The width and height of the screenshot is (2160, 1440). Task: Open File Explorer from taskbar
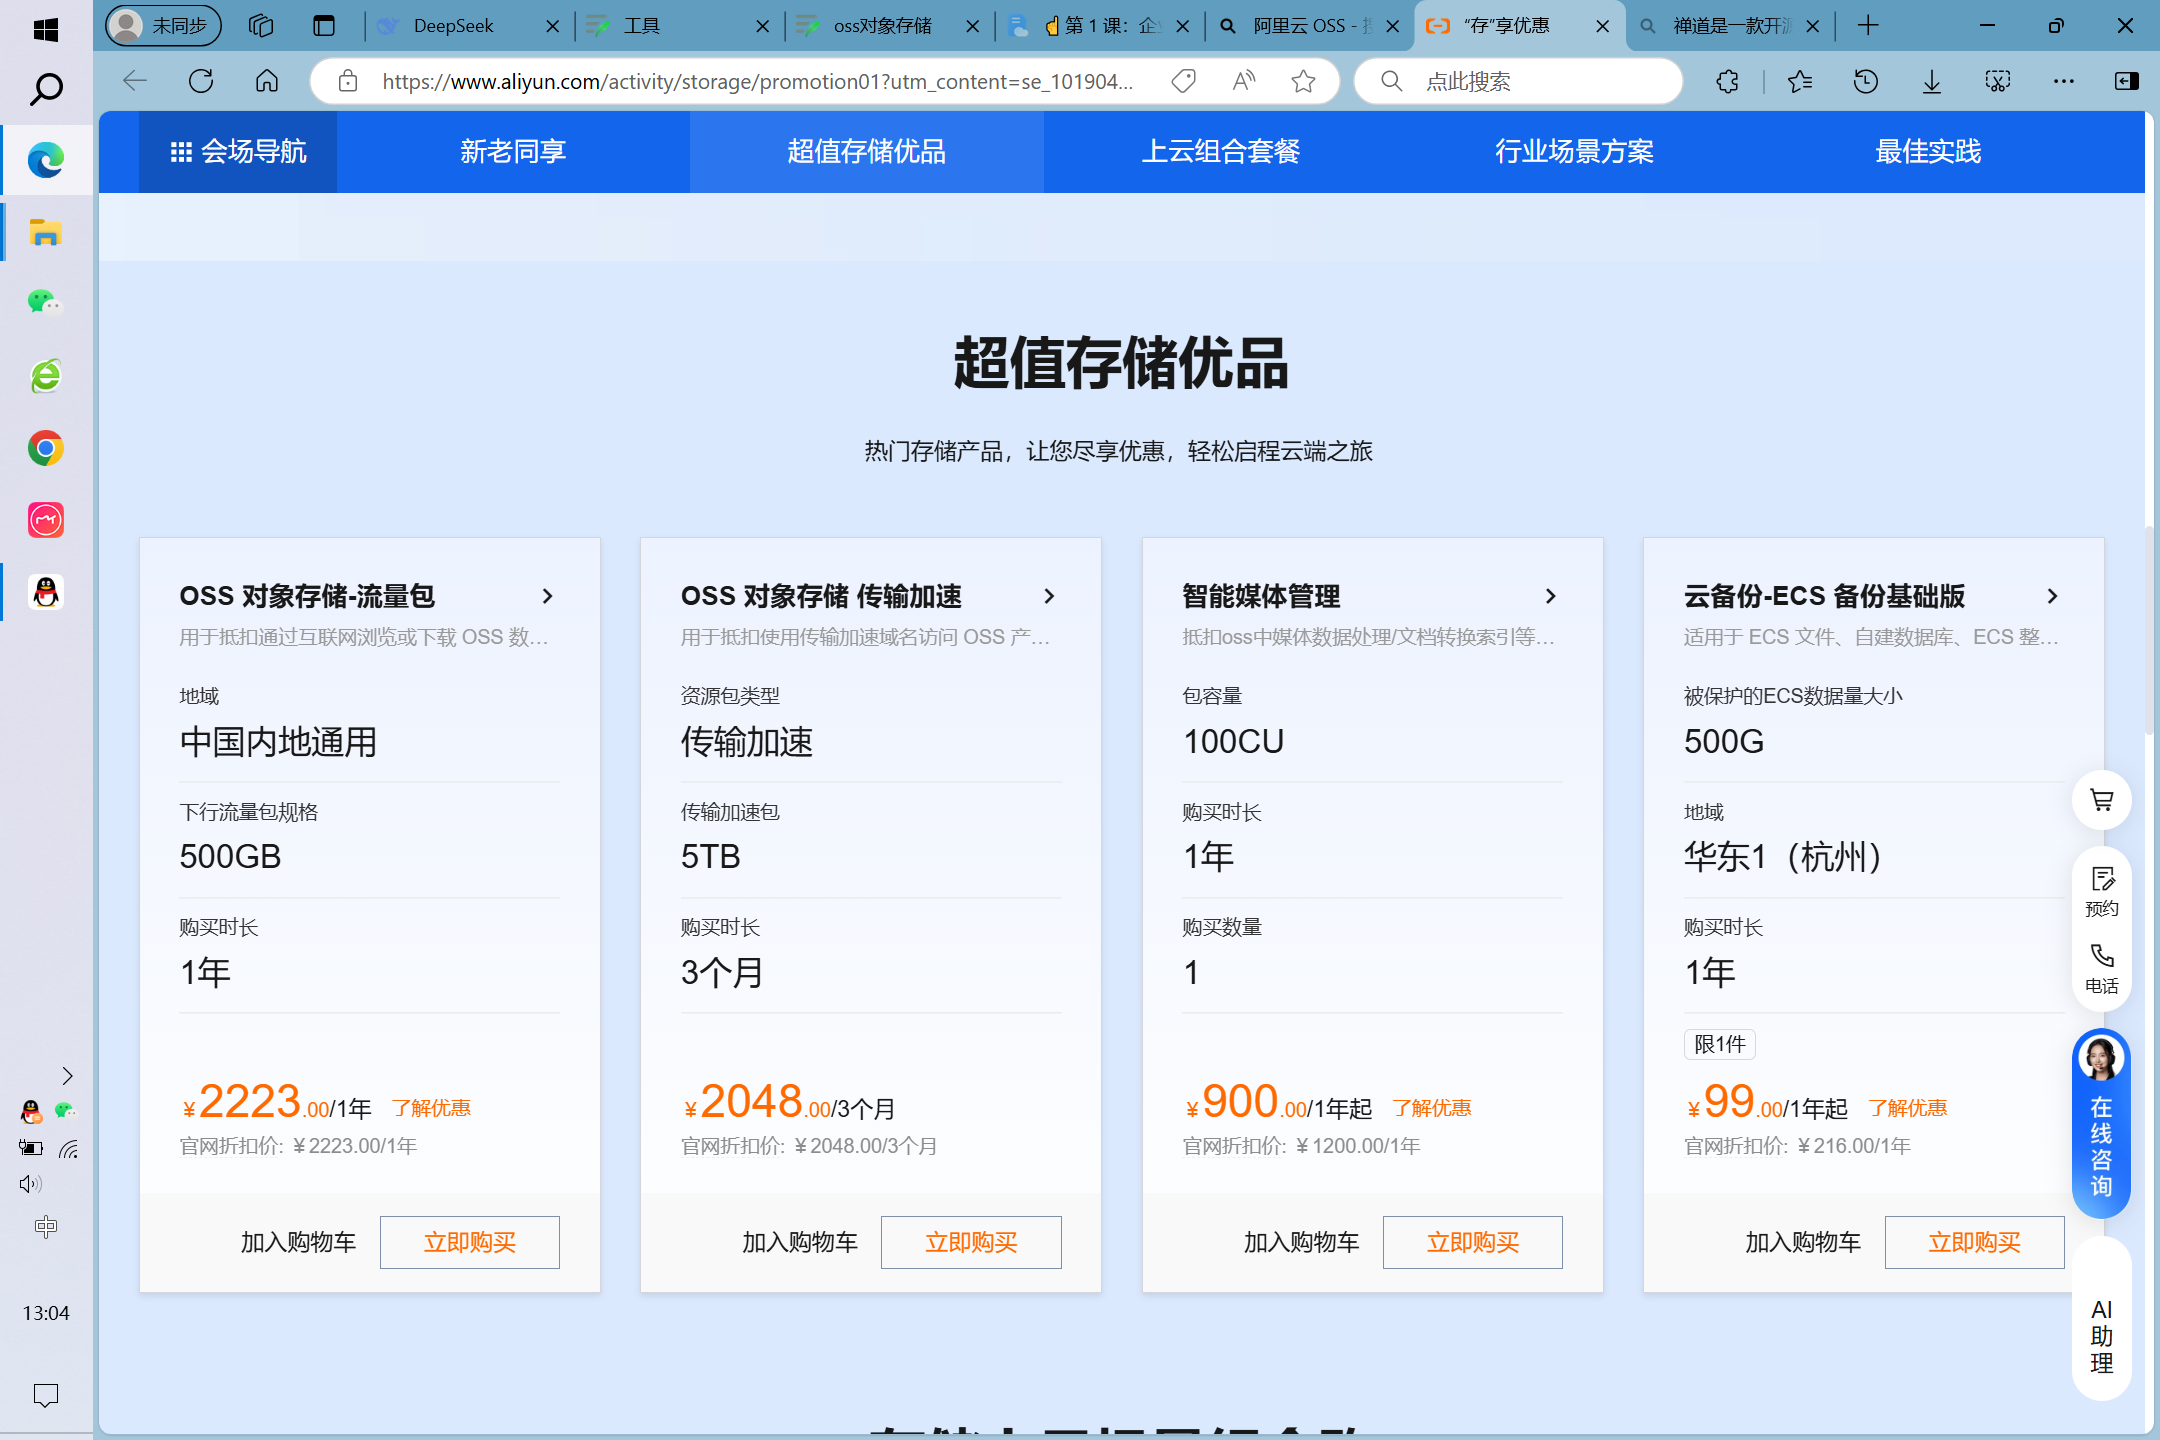pos(46,232)
